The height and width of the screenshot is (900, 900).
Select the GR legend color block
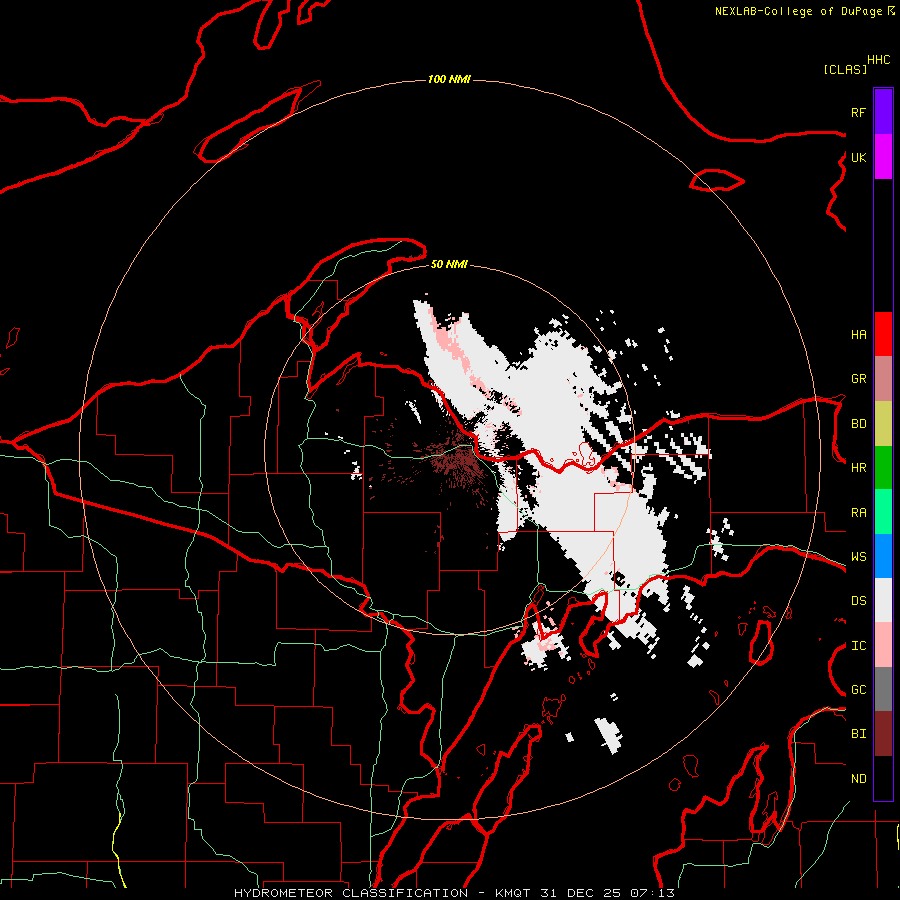(x=883, y=379)
